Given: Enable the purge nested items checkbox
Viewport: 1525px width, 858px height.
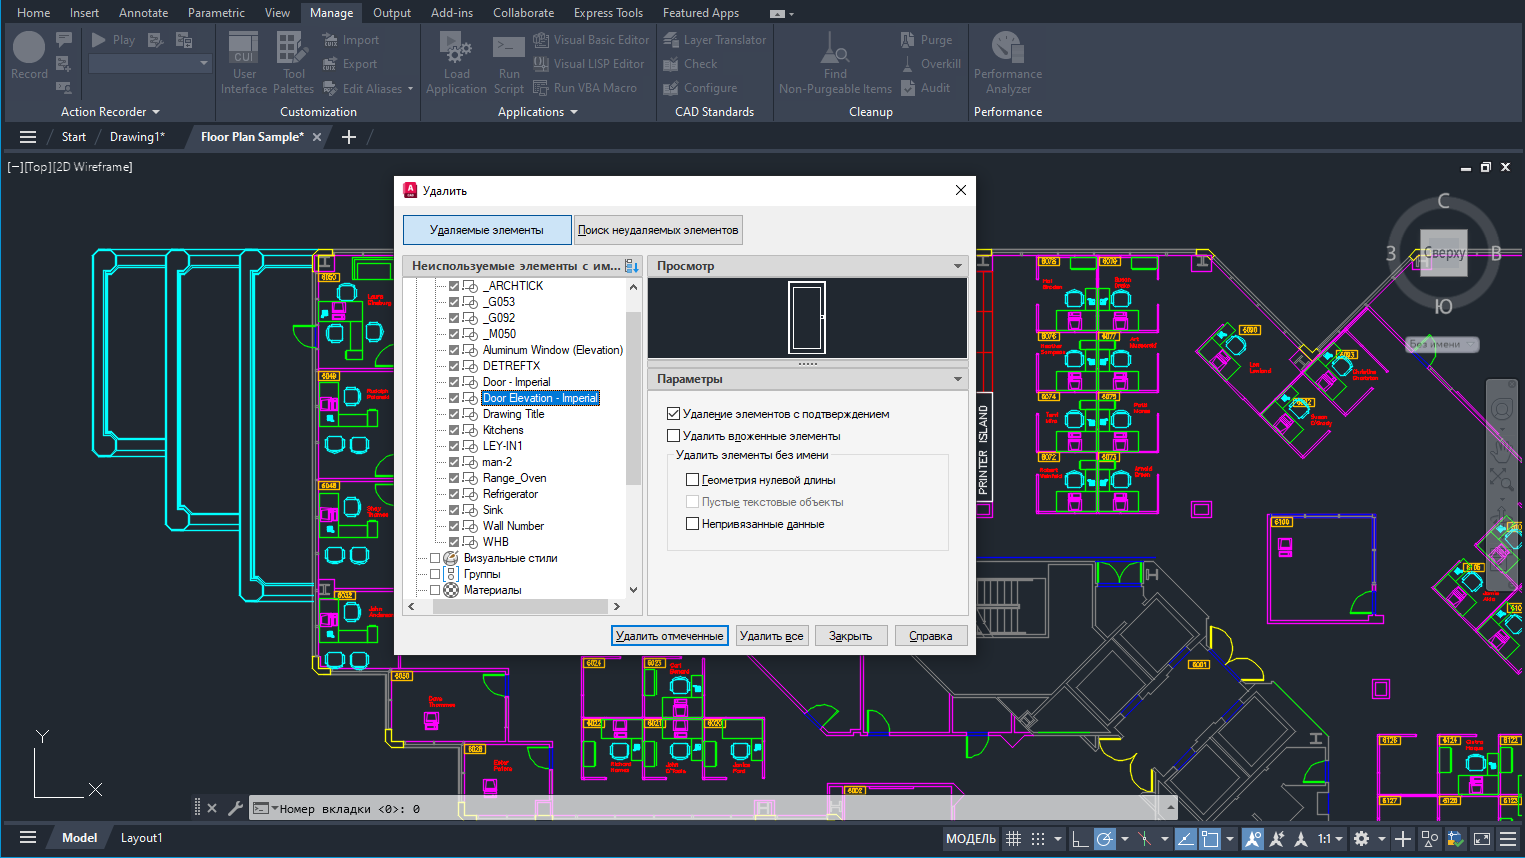Looking at the screenshot, I should tap(674, 436).
